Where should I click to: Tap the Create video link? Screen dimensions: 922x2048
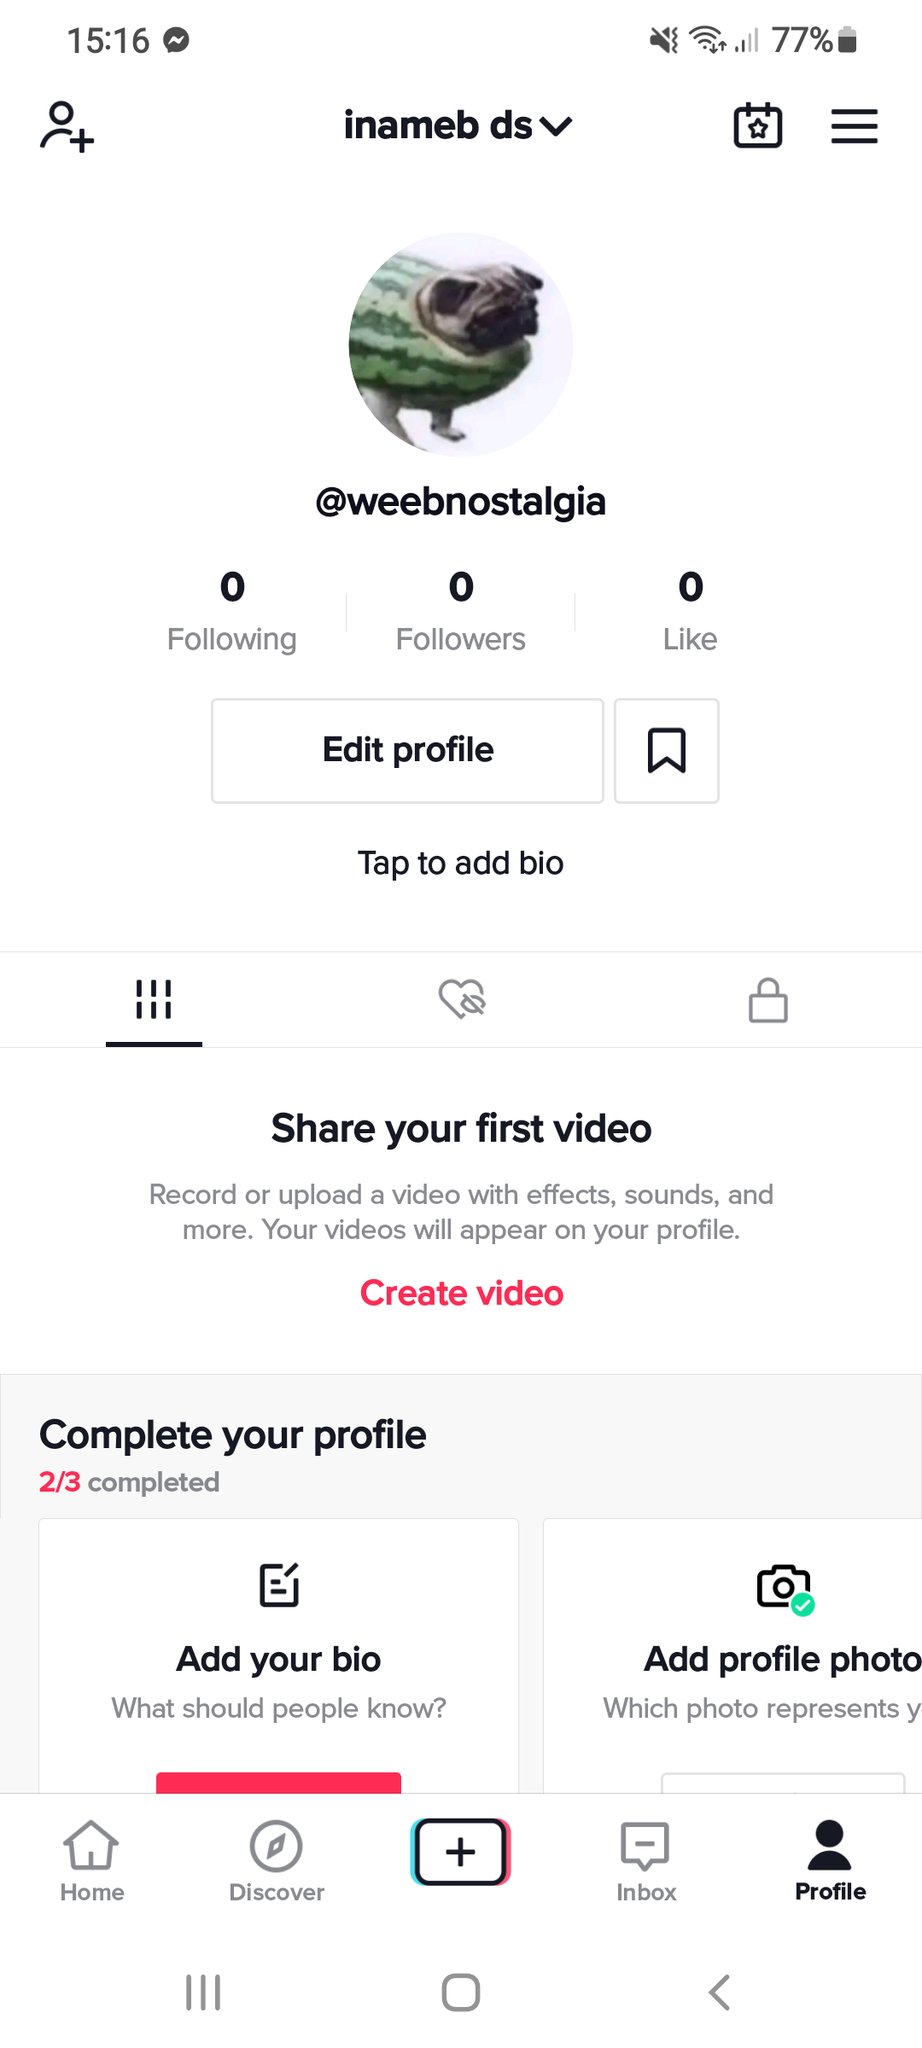tap(461, 1293)
